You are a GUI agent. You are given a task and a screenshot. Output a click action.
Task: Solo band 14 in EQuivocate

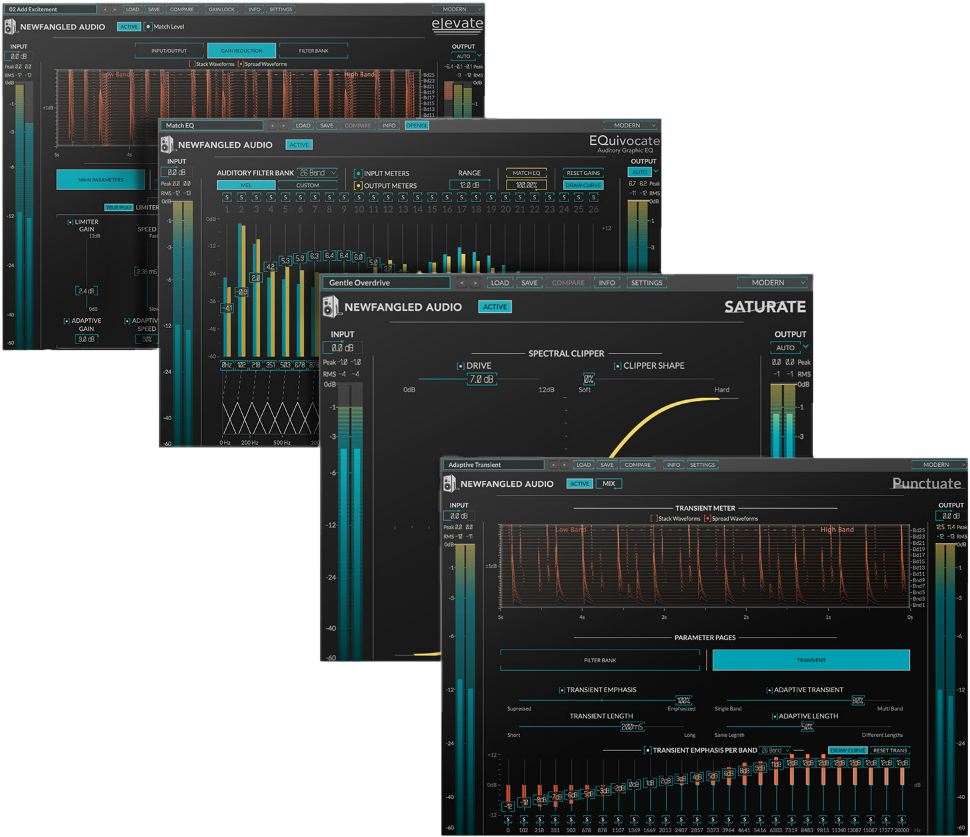coord(418,197)
